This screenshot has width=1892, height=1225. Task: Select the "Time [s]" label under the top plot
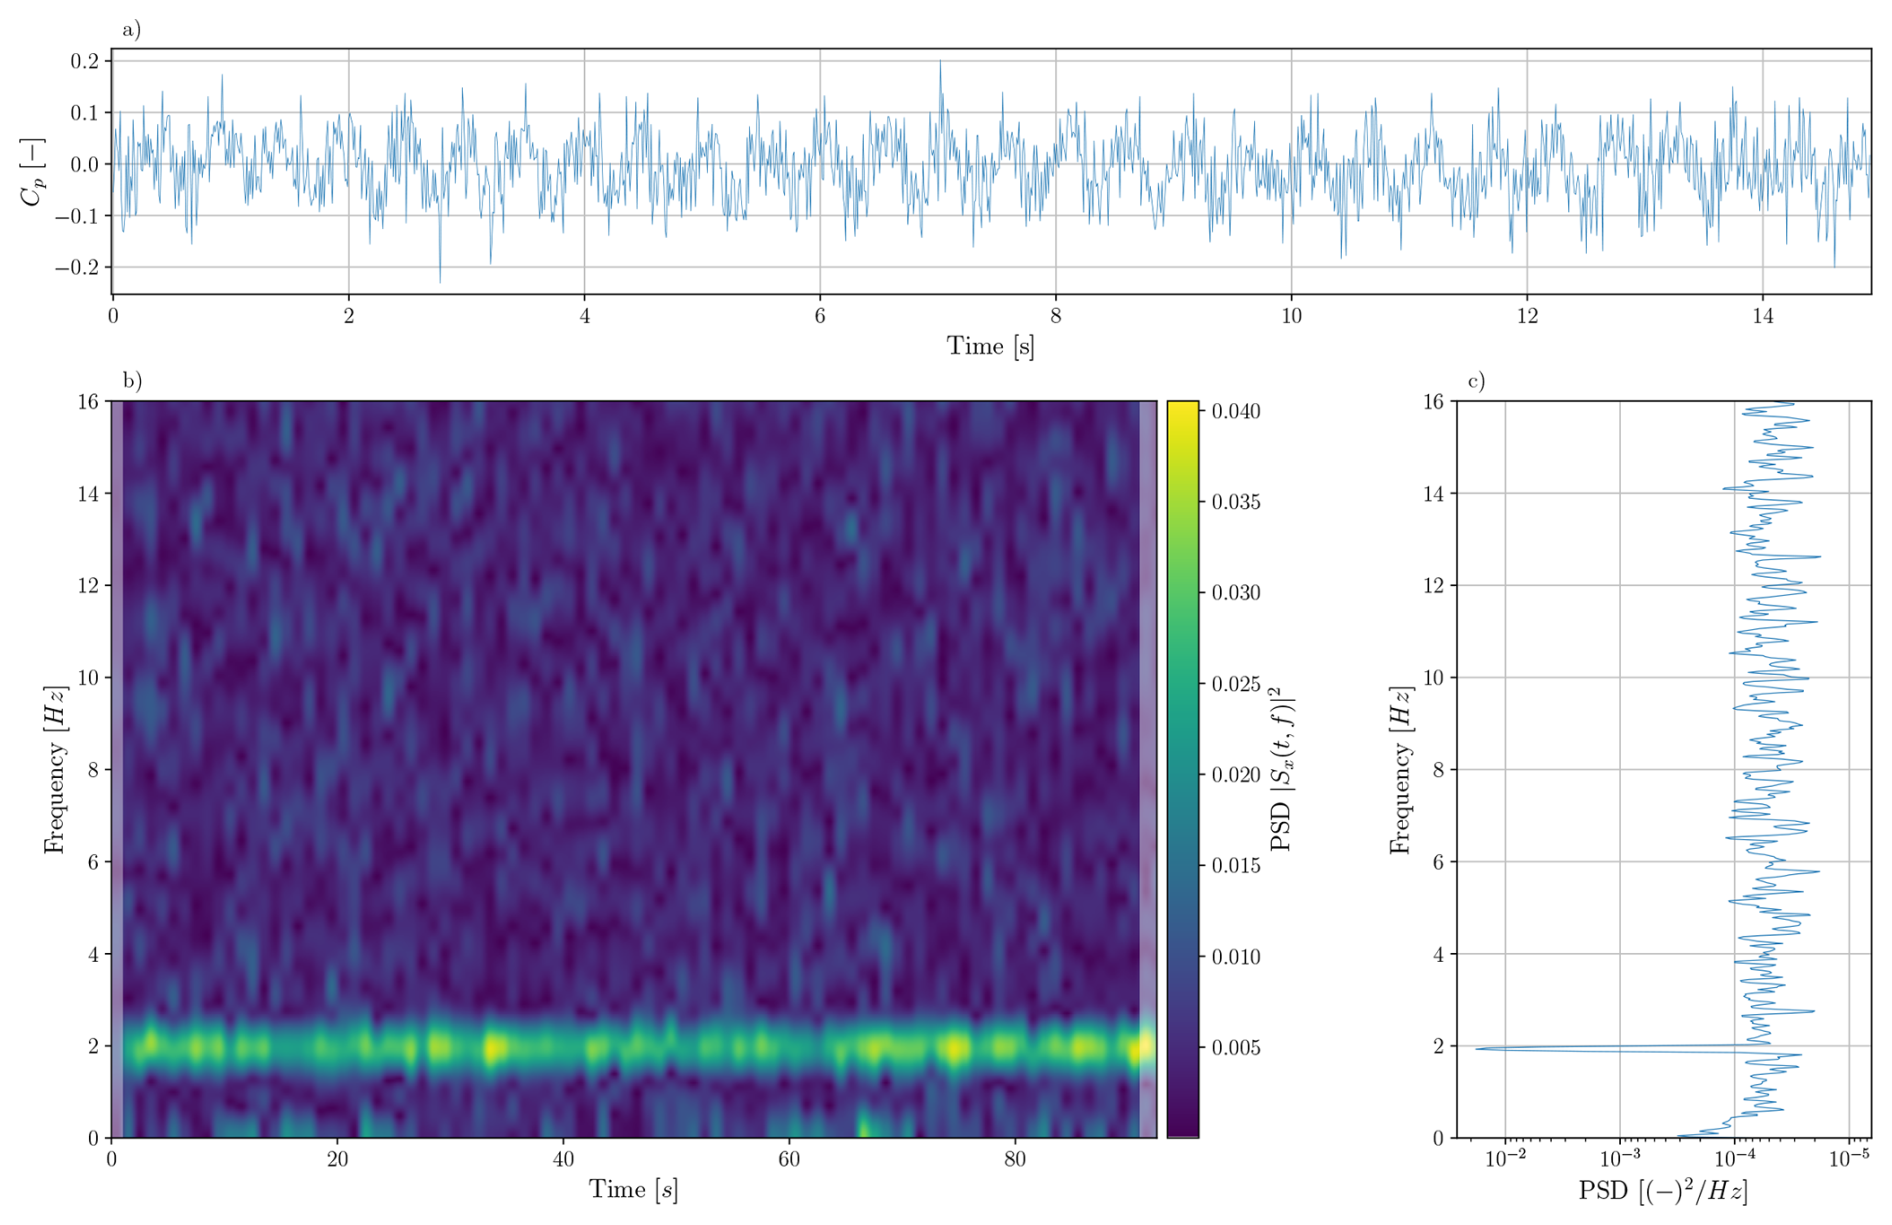(x=990, y=347)
